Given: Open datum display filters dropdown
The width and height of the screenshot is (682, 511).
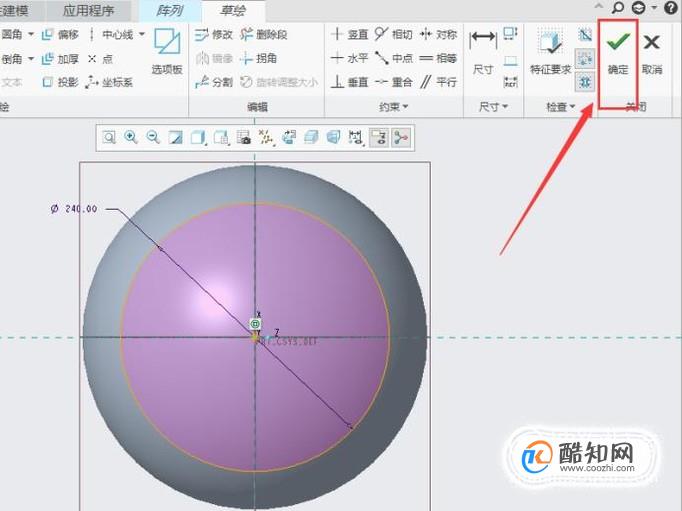Looking at the screenshot, I should pyautogui.click(x=266, y=138).
